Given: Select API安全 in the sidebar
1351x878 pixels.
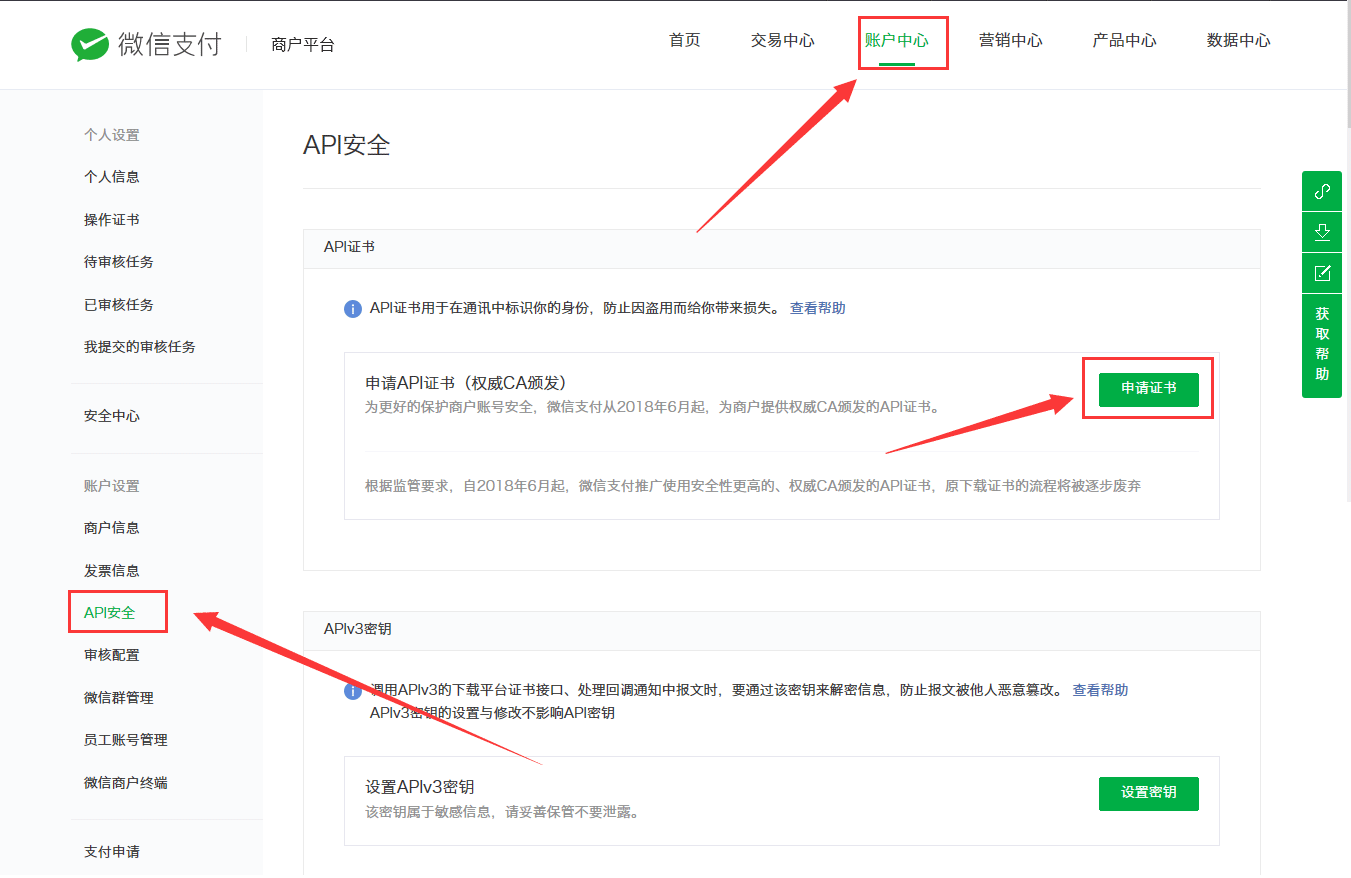Looking at the screenshot, I should (x=110, y=613).
